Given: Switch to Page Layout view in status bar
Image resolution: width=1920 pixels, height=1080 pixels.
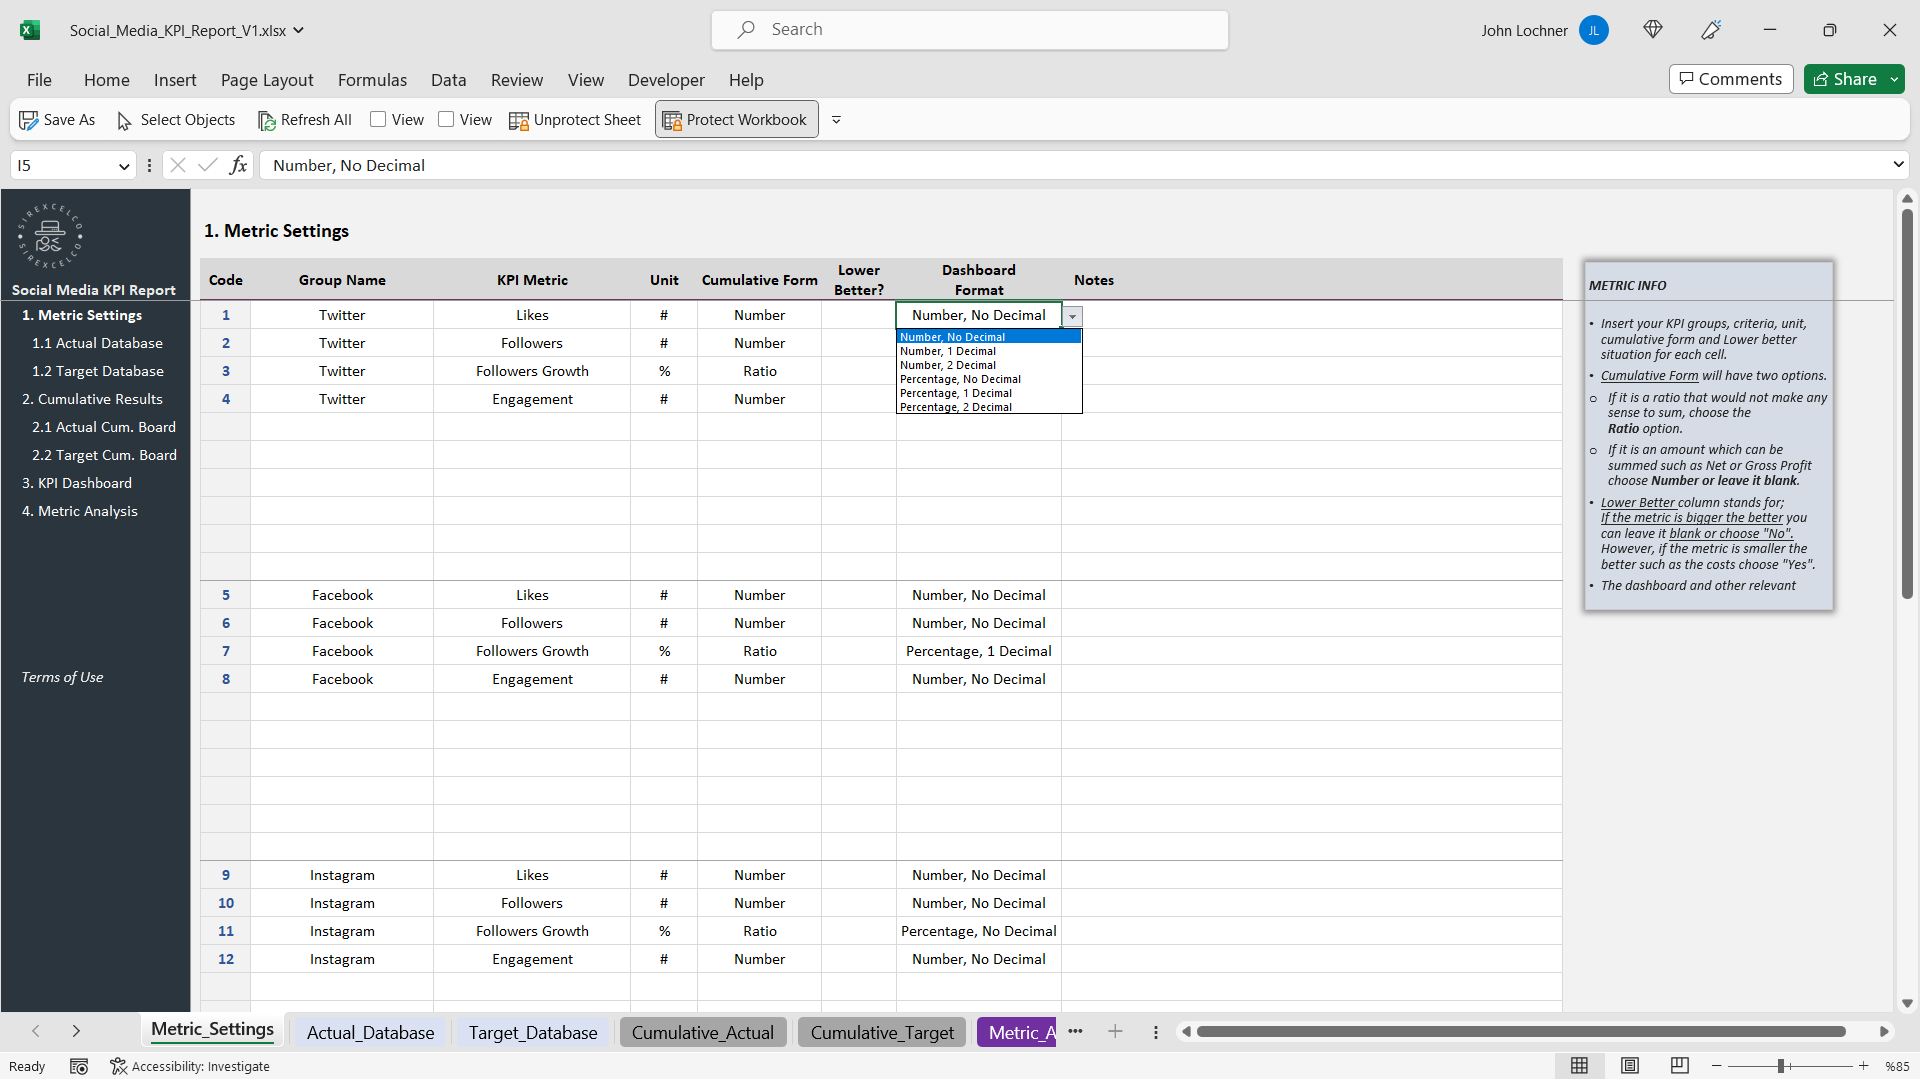Looking at the screenshot, I should [1630, 1066].
